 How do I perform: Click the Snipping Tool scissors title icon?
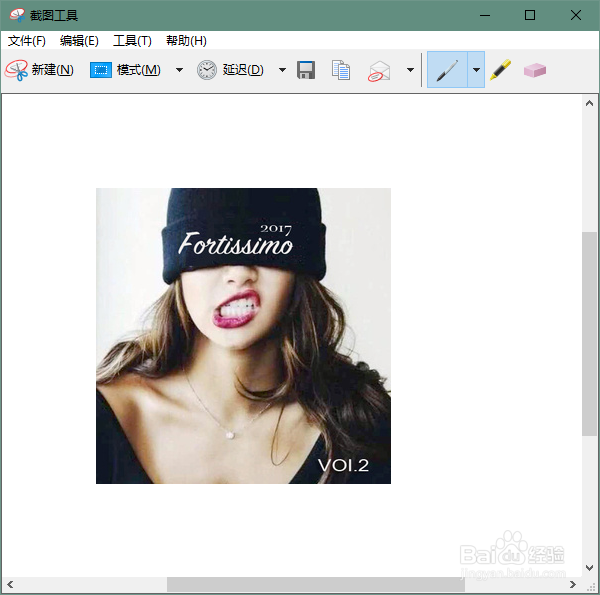[18, 15]
